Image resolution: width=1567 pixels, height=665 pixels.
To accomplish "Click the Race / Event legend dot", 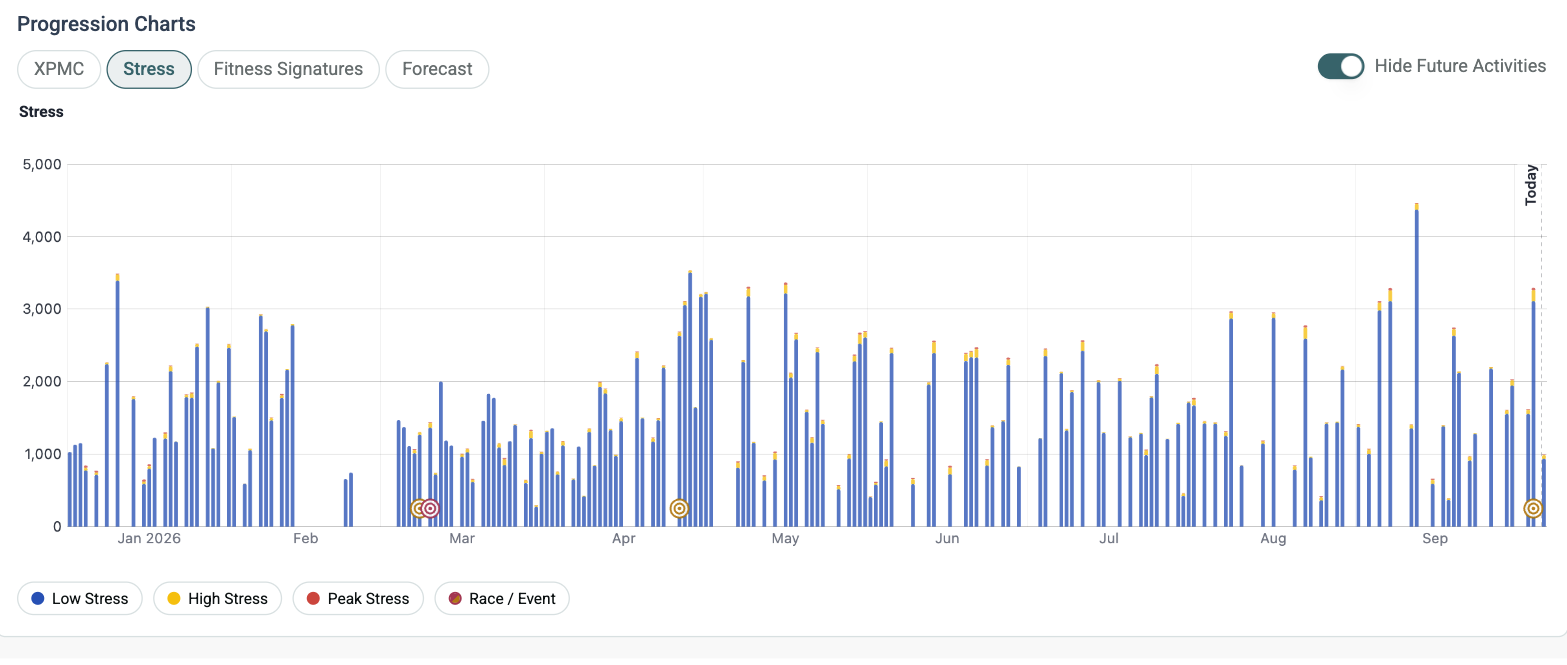I will 455,598.
